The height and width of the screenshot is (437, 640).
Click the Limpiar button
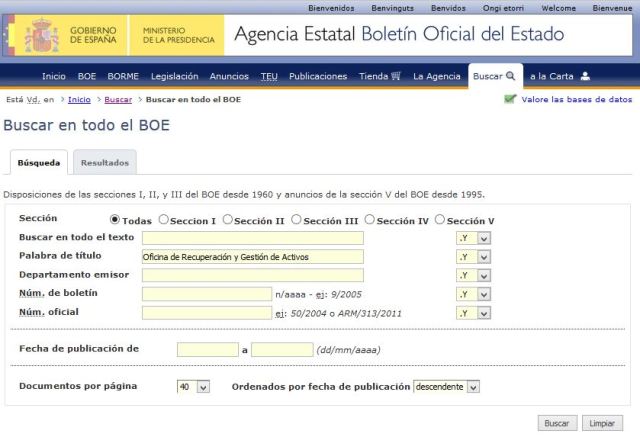tap(602, 423)
